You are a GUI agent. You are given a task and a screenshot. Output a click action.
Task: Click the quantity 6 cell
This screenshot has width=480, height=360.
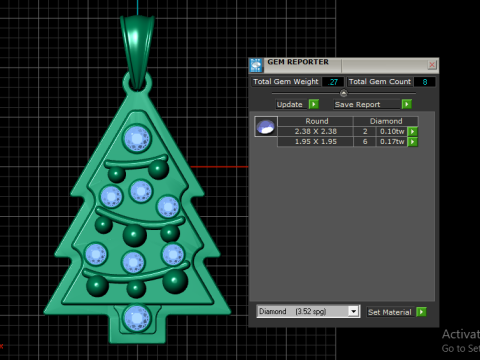point(365,142)
